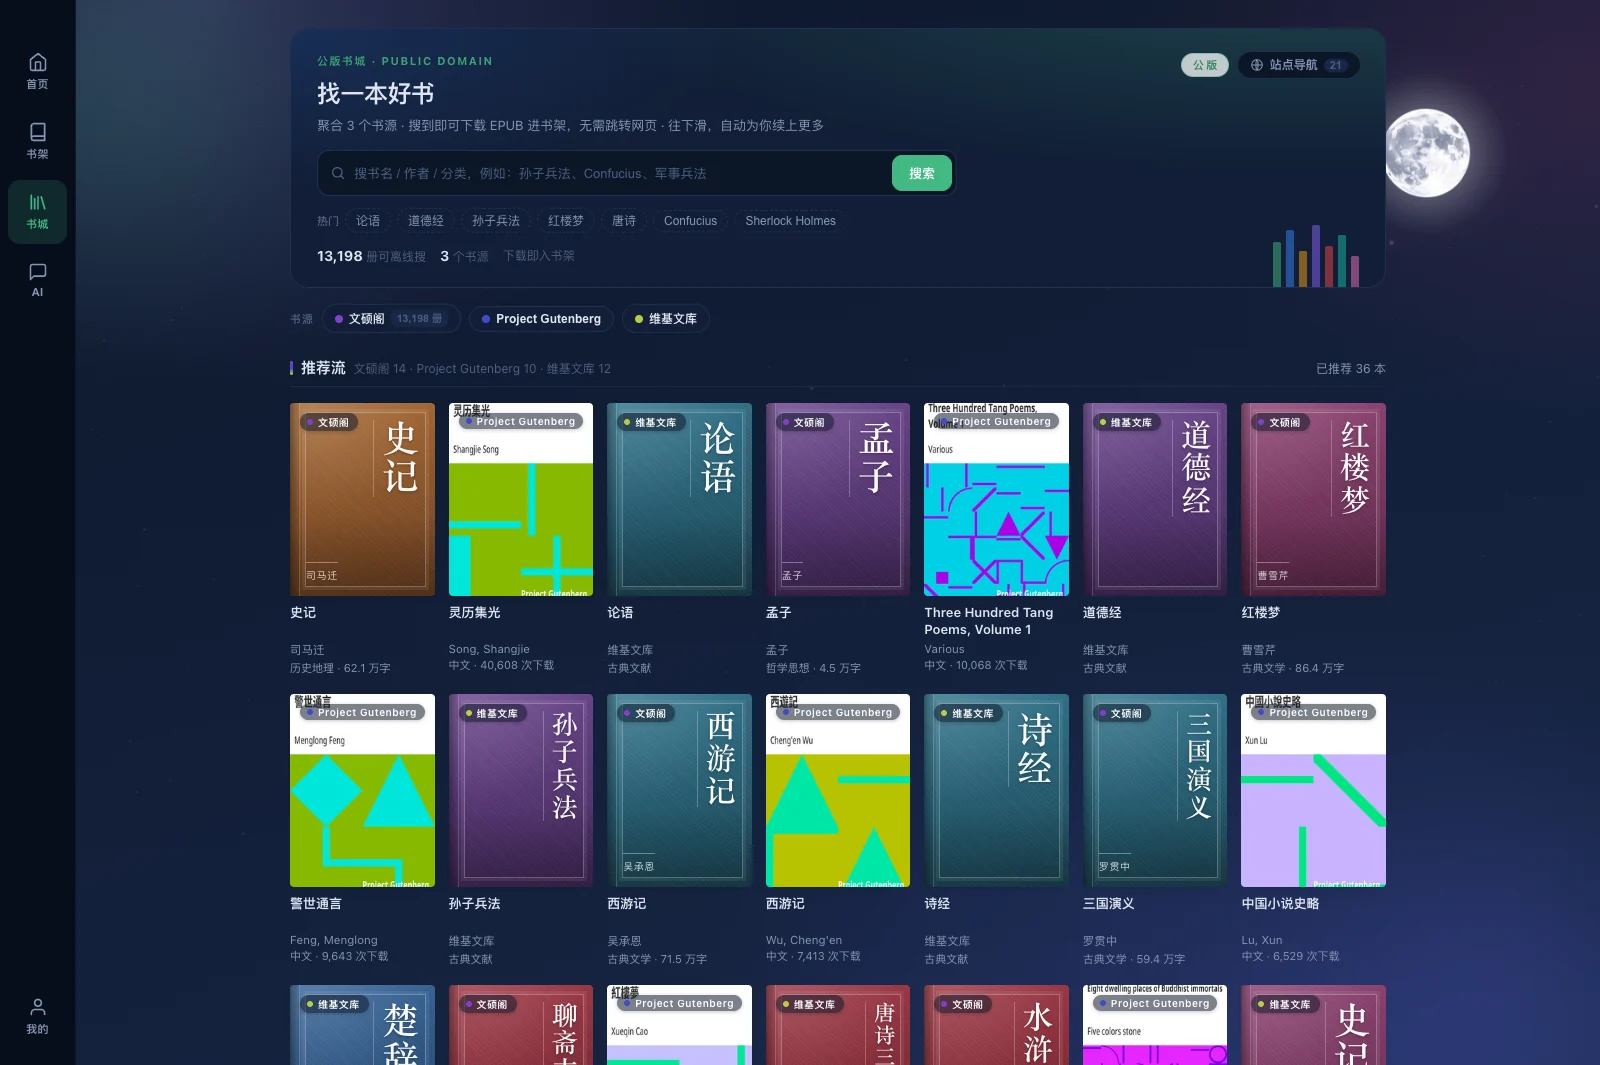Select hot tag Confucius
The height and width of the screenshot is (1065, 1600).
point(691,221)
